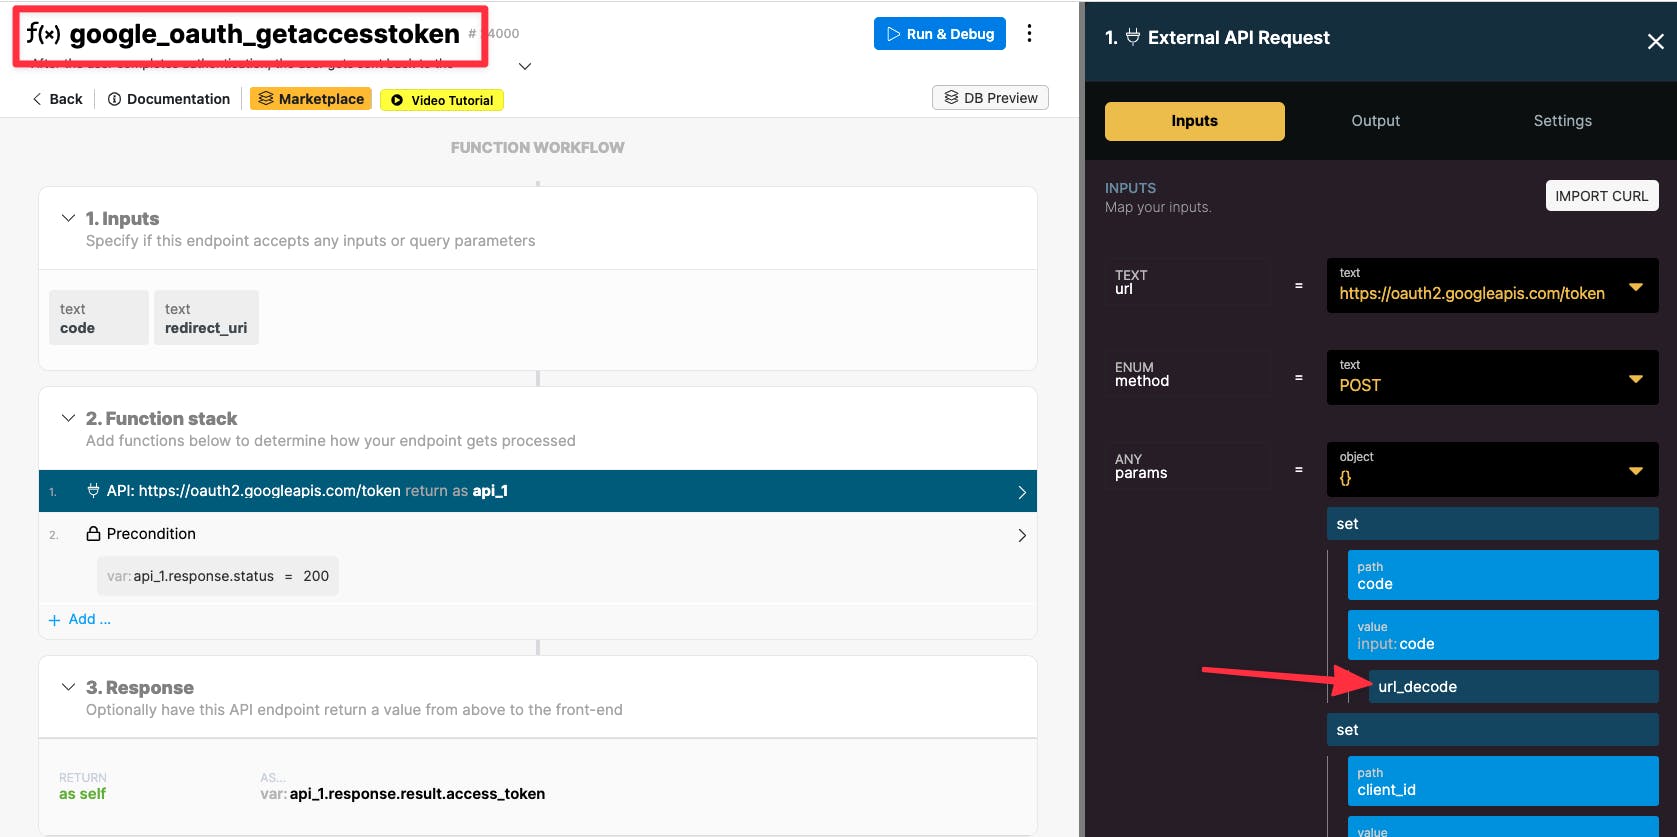Click the function f(x) icon beside title
Viewport: 1677px width, 837px height.
[x=43, y=33]
